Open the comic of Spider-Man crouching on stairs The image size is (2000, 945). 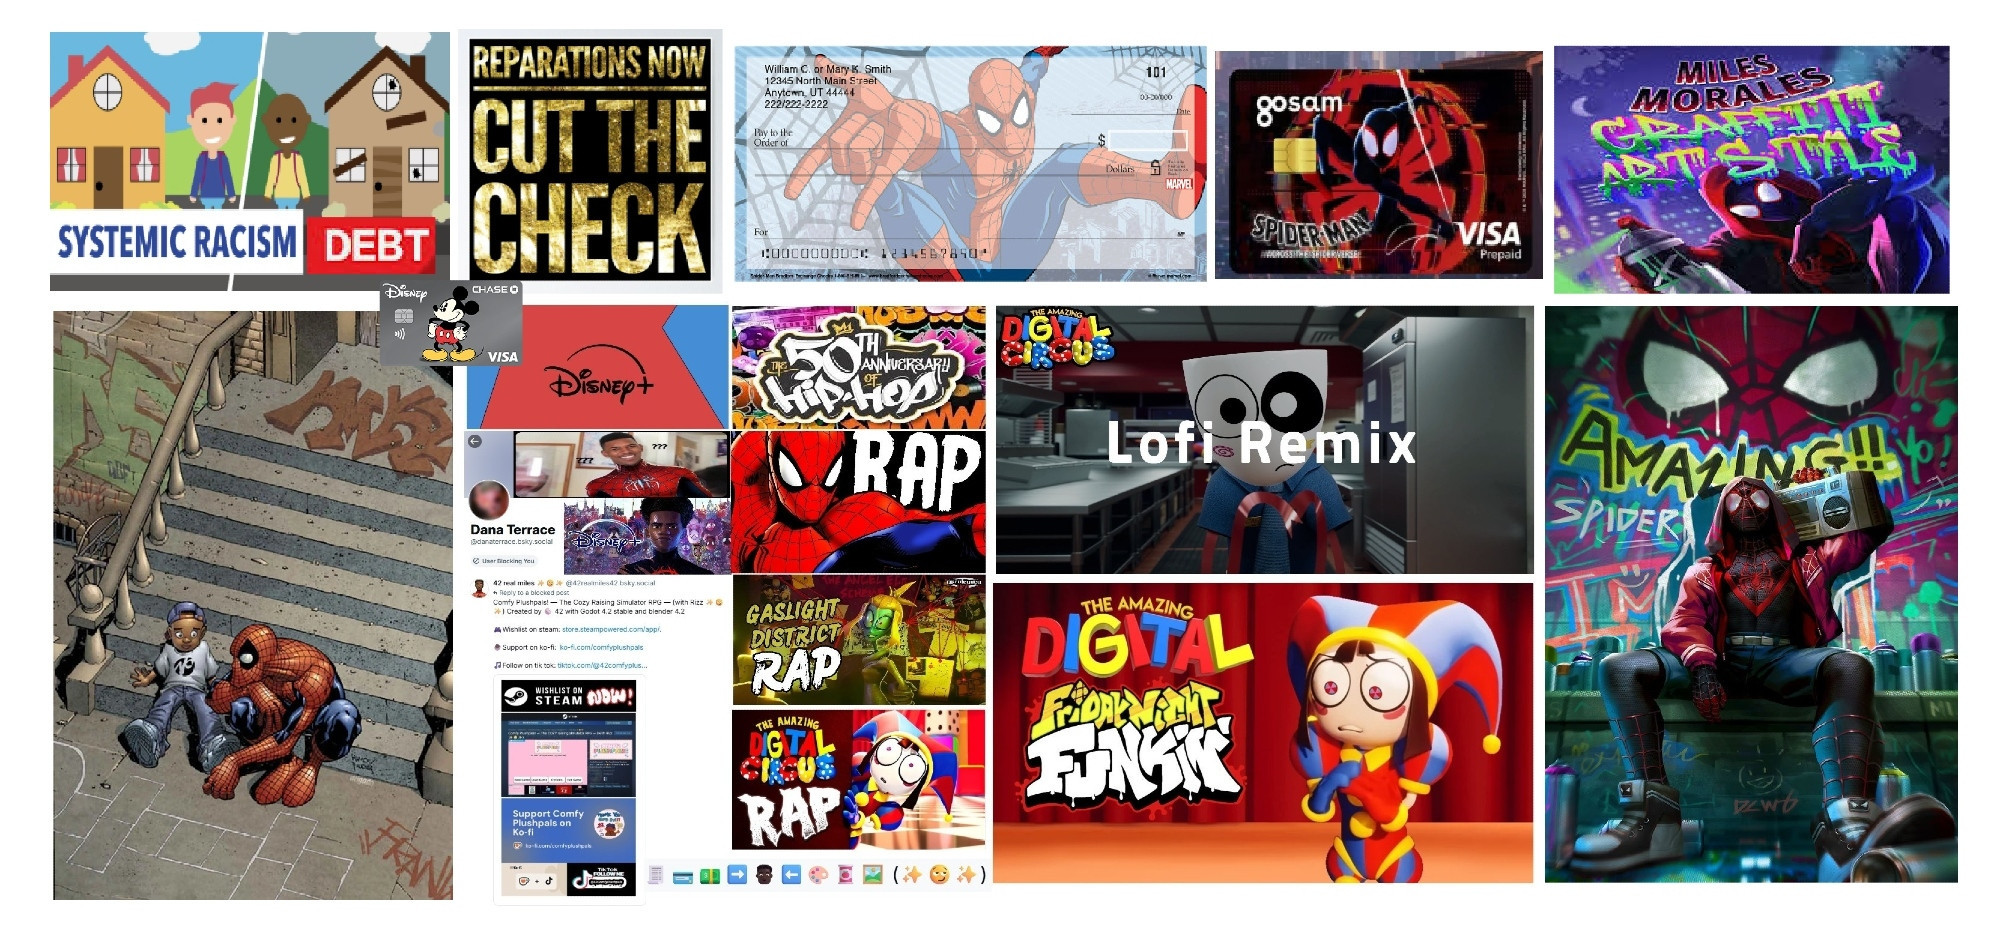(x=253, y=605)
